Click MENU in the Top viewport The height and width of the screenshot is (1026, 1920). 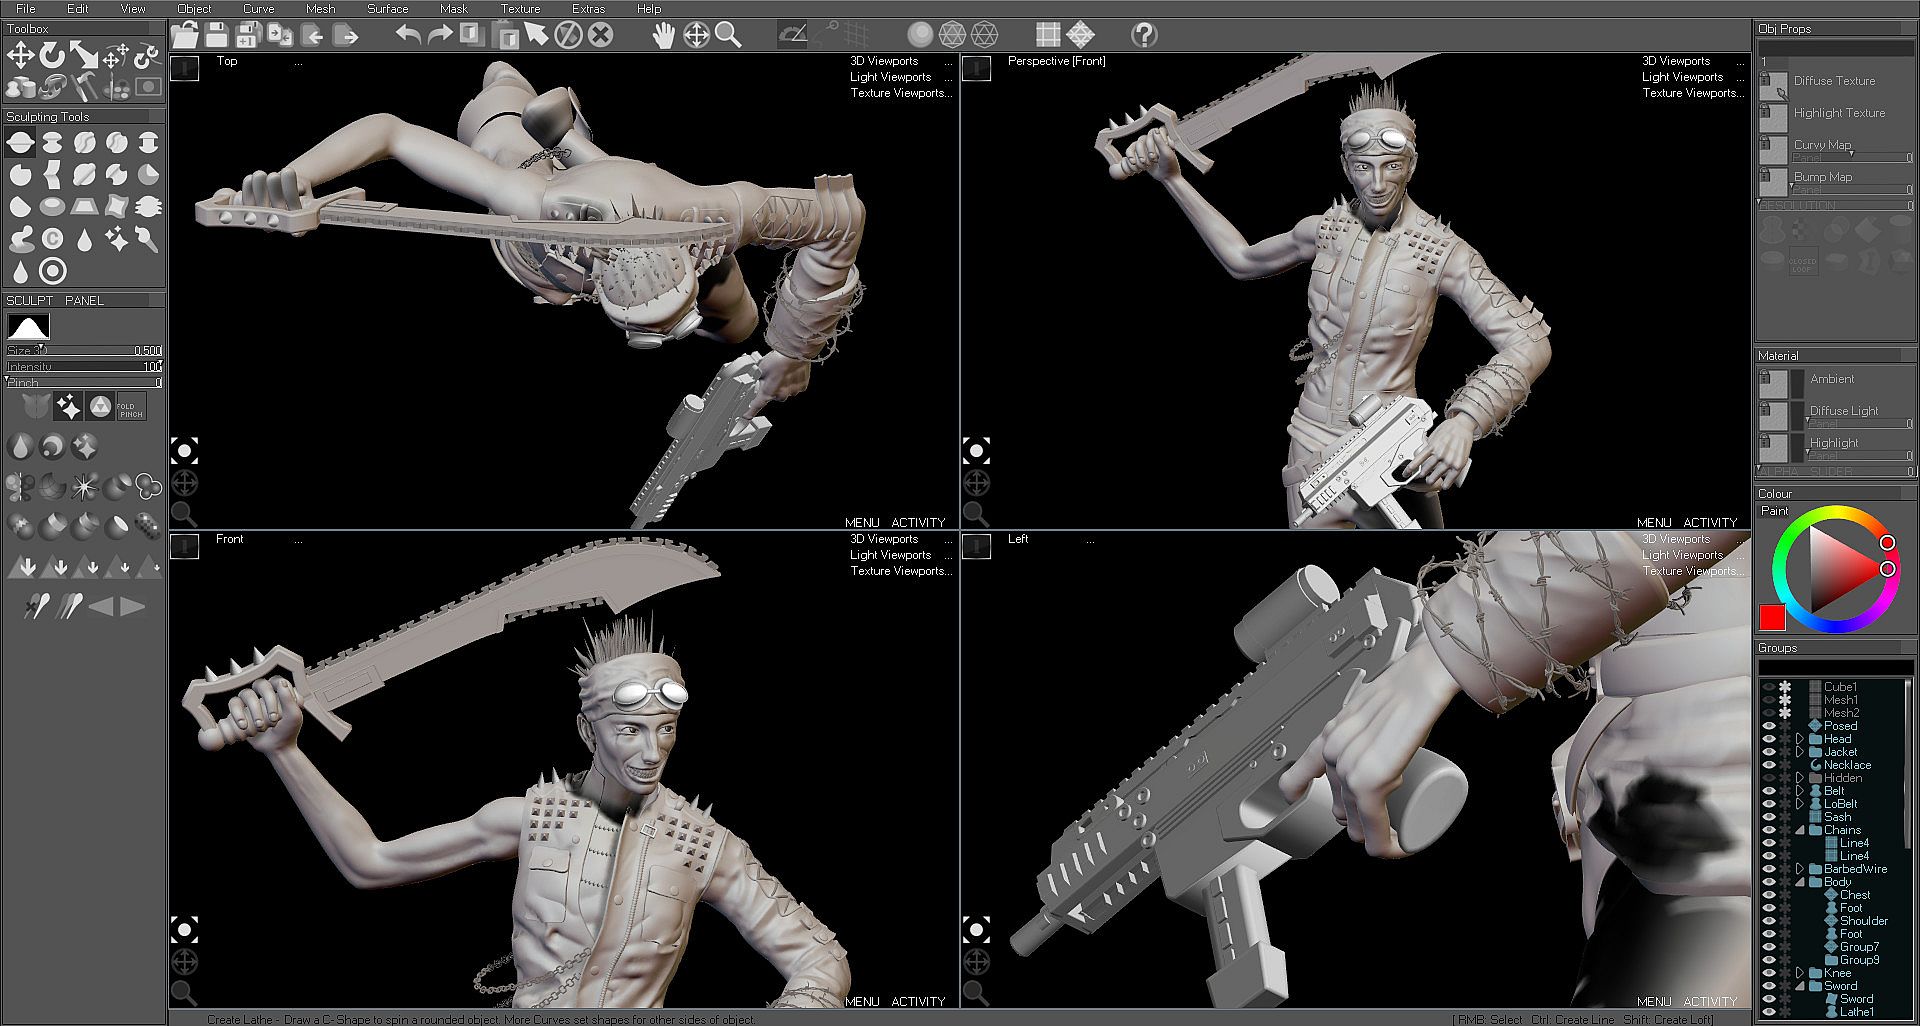pos(862,523)
